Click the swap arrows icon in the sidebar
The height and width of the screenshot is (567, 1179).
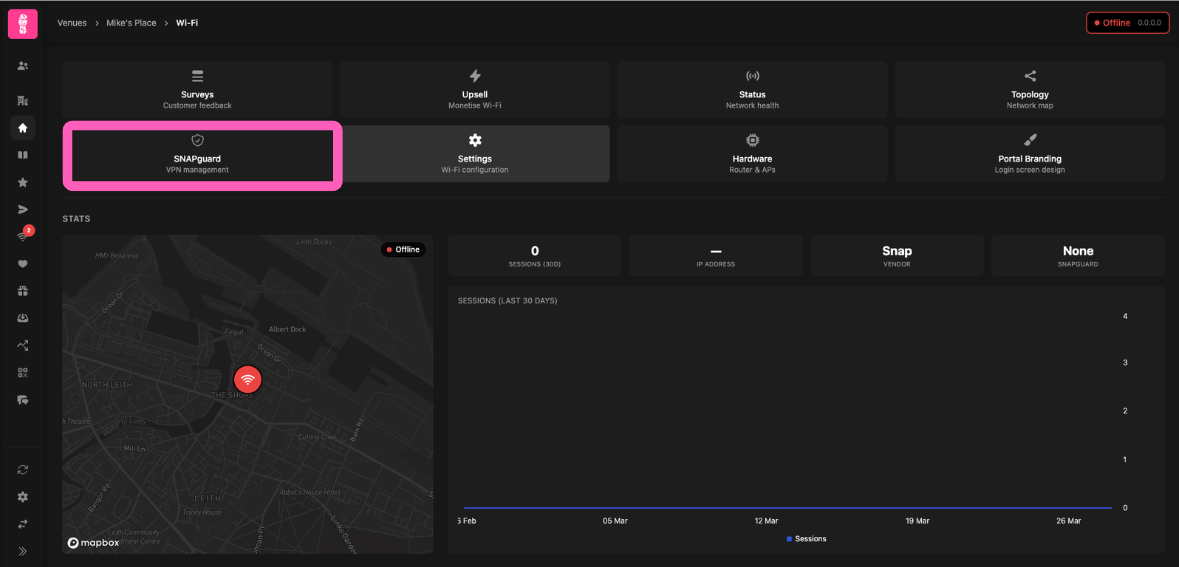click(22, 524)
